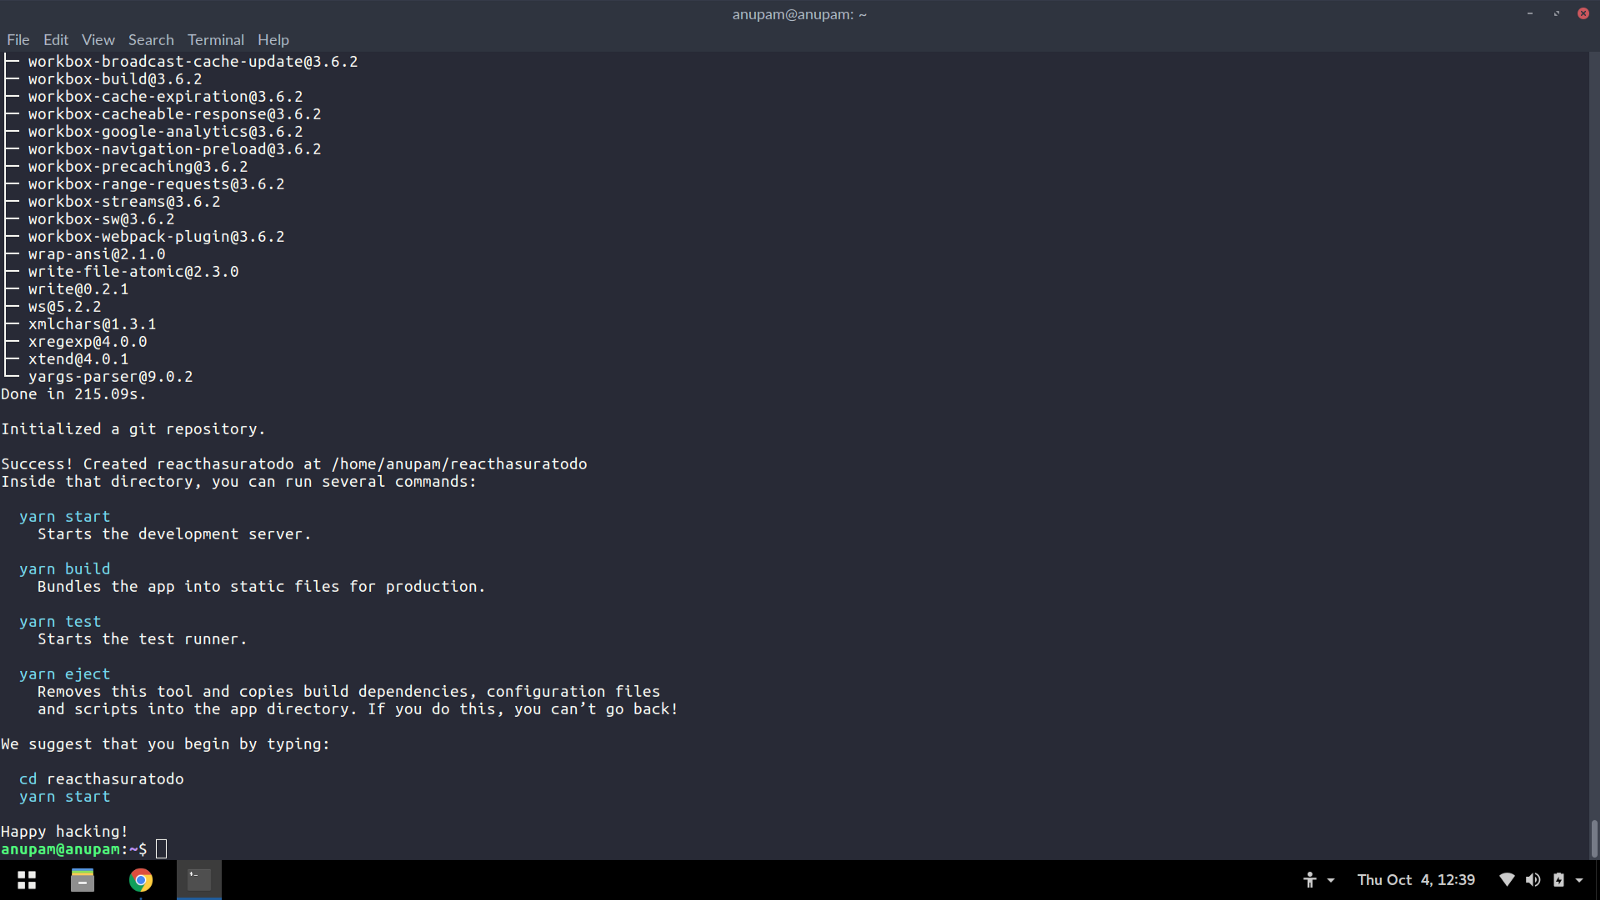Screen dimensions: 1600x900
Task: Click the Terminal taskbar icon
Action: pyautogui.click(x=199, y=880)
